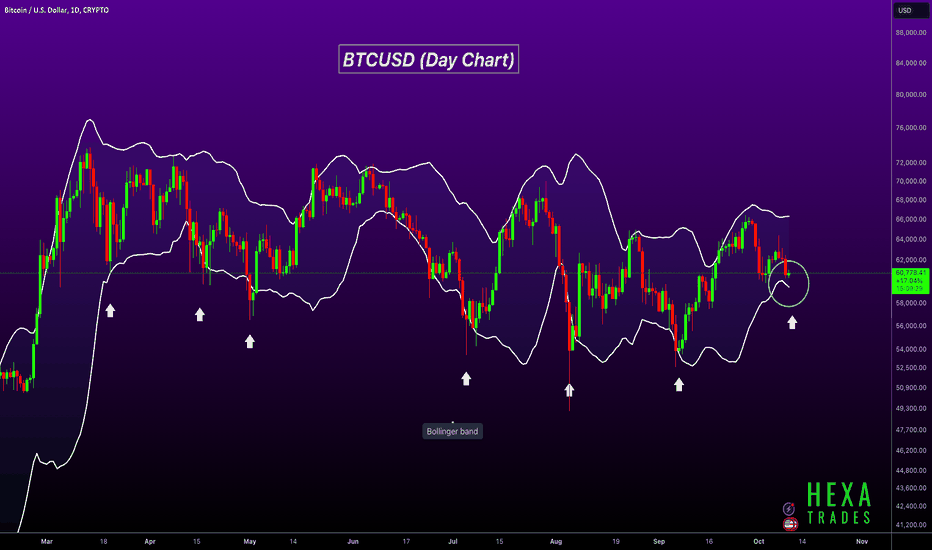Click the 80,000.00 price axis label
932x550 pixels.
coord(911,95)
